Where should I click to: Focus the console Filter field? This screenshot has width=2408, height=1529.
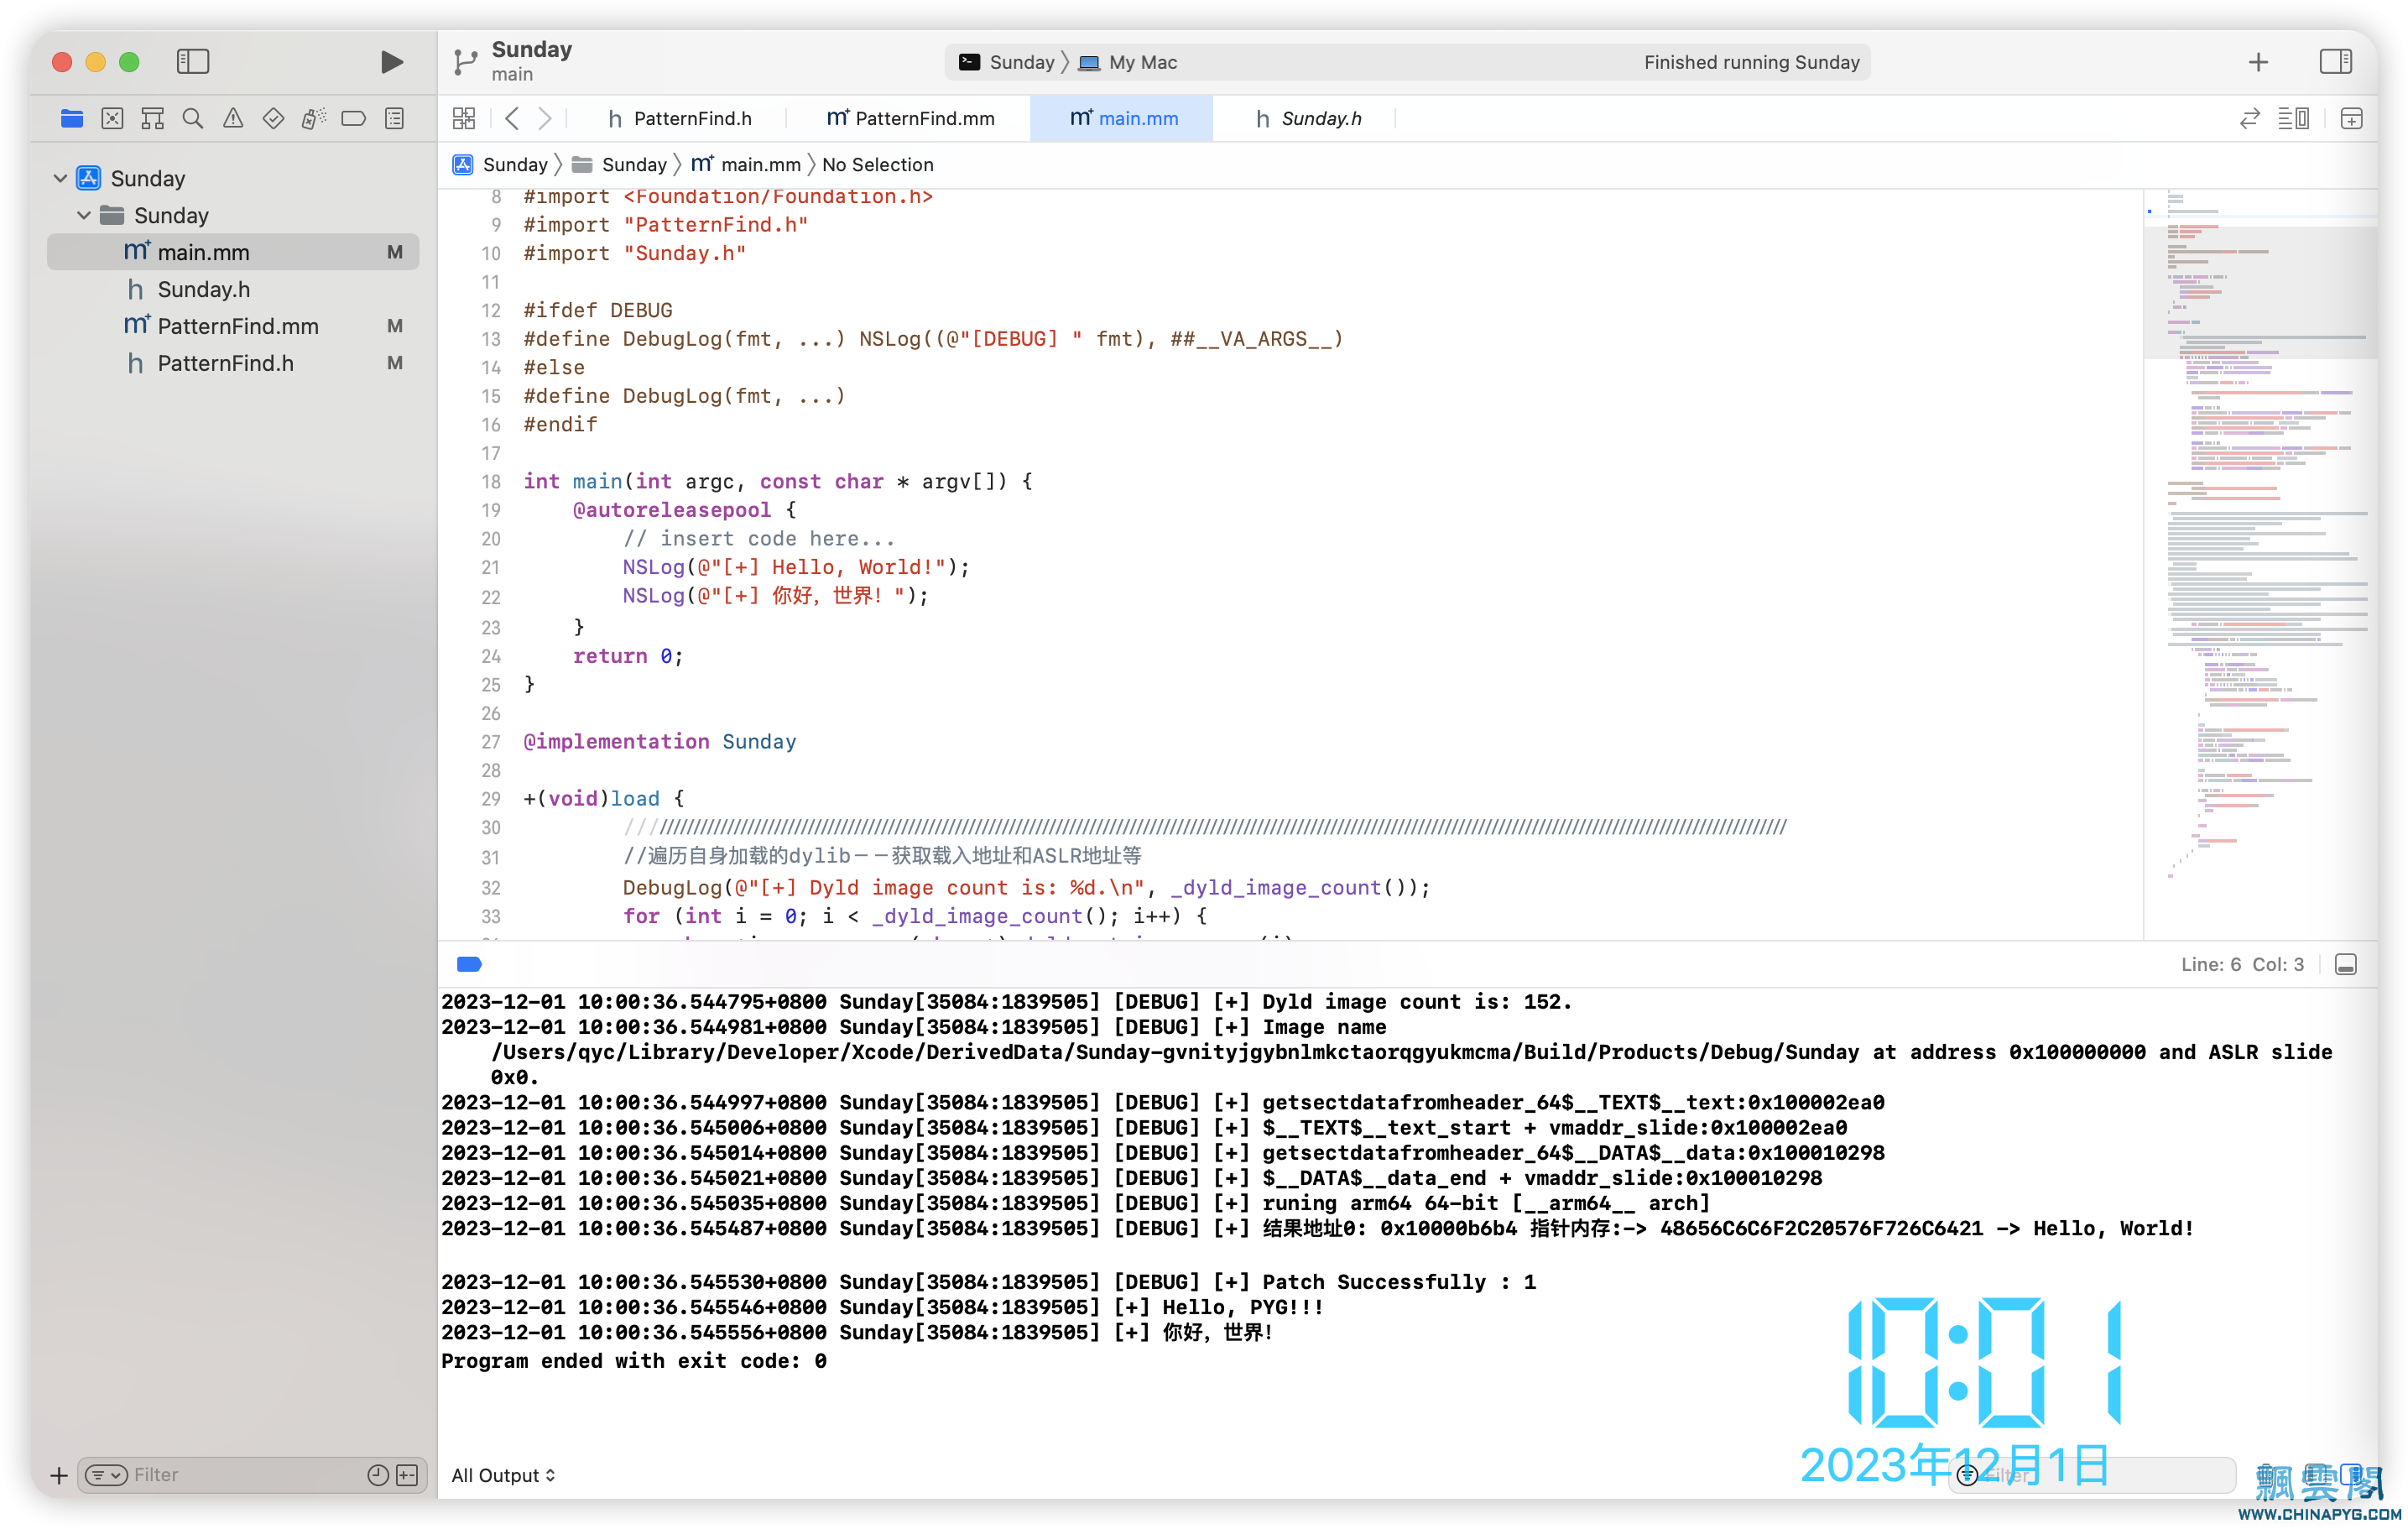(2092, 1475)
